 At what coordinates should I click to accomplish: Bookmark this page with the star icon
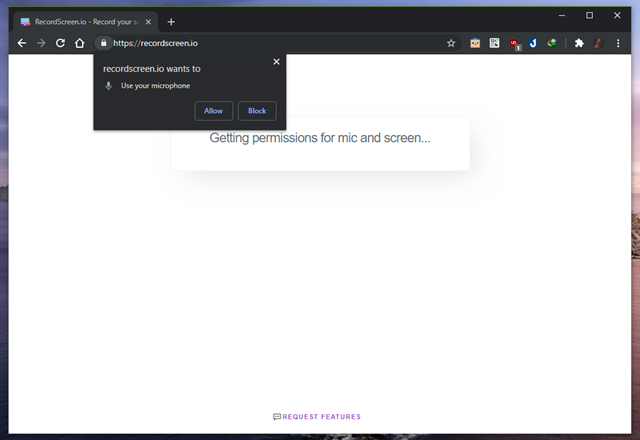(451, 43)
